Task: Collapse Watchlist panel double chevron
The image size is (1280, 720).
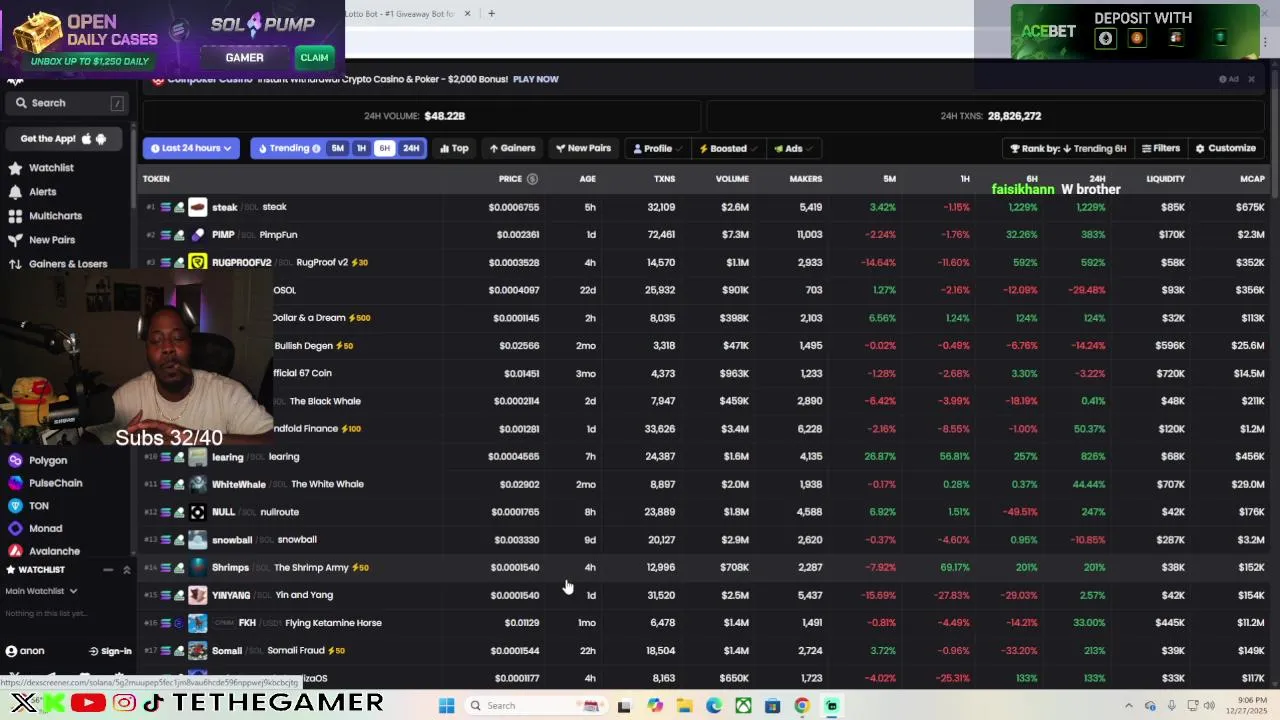Action: pos(127,570)
